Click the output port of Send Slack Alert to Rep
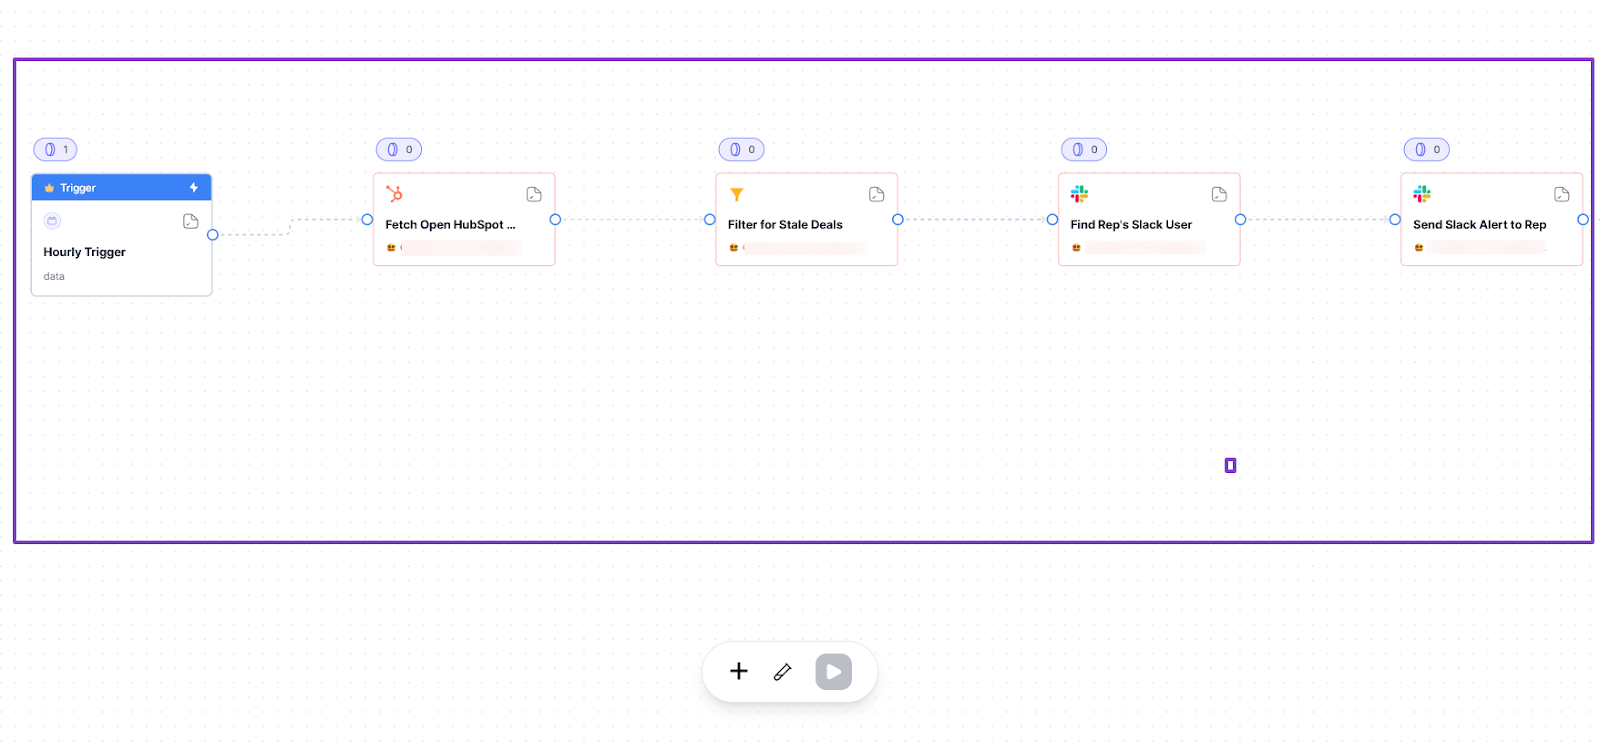This screenshot has width=1600, height=752. pos(1583,220)
